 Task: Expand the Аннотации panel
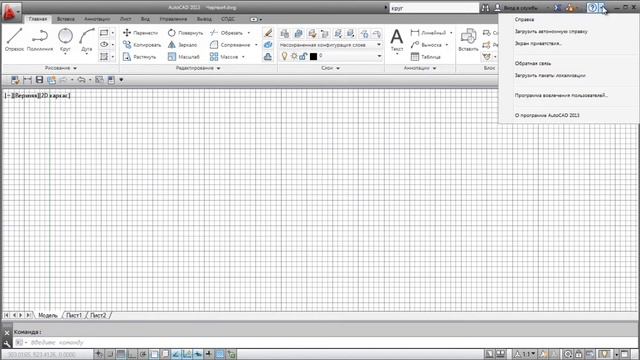(x=420, y=68)
